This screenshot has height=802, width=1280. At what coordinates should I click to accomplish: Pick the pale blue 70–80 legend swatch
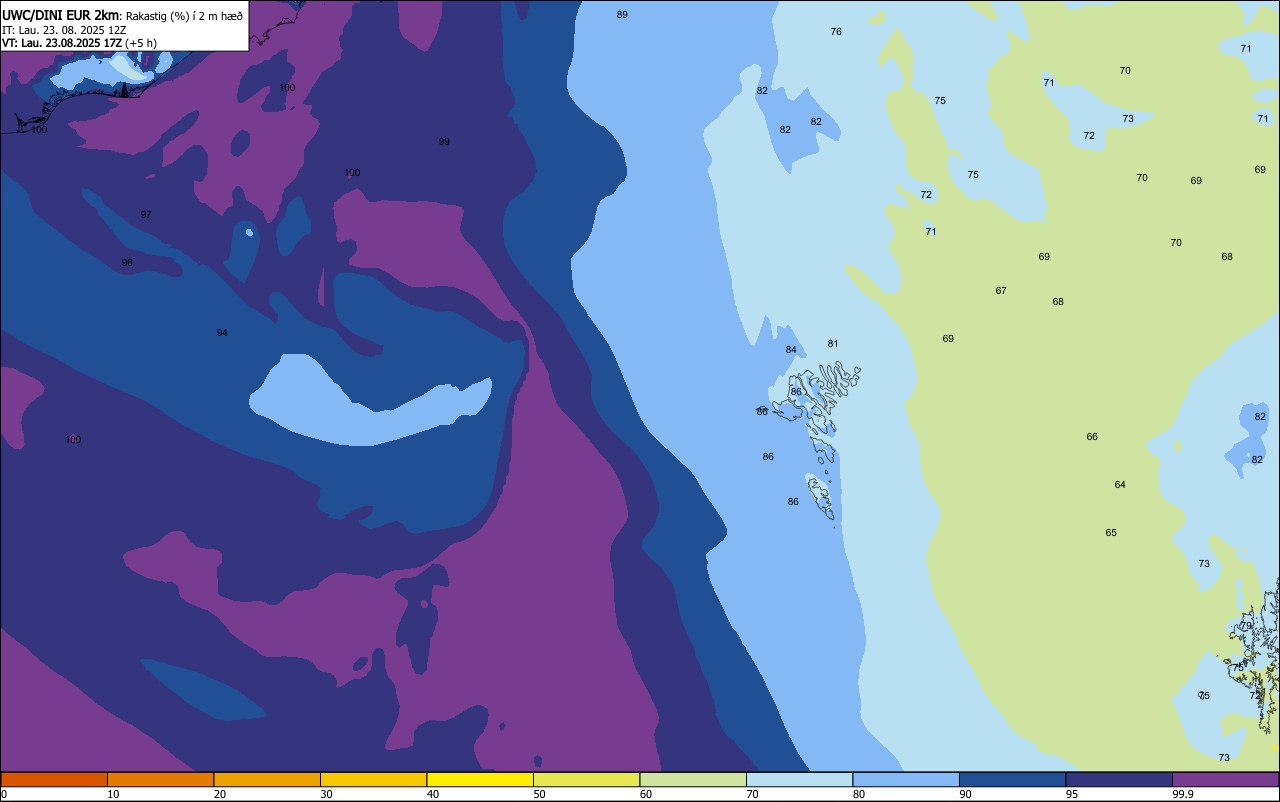point(799,779)
